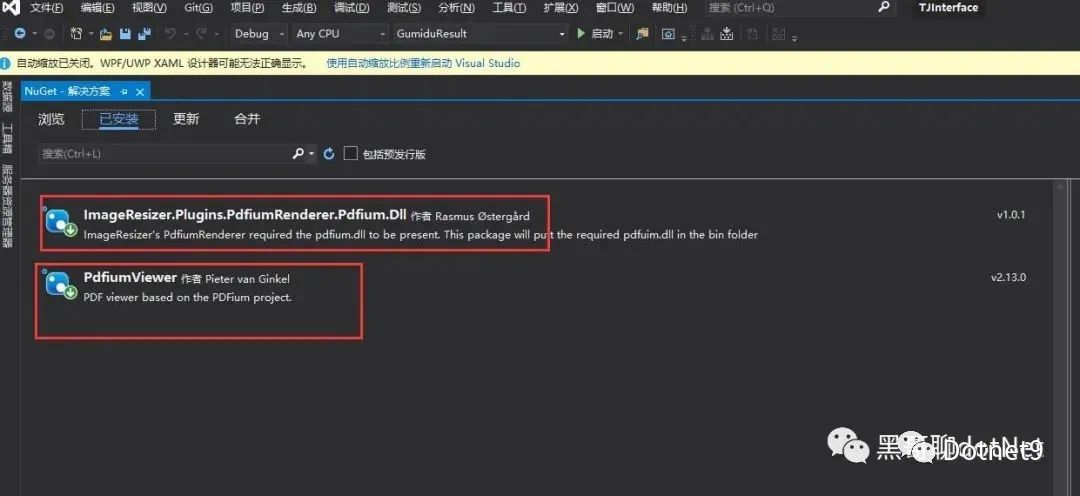Open the 帮助(H) menu

click(x=669, y=8)
